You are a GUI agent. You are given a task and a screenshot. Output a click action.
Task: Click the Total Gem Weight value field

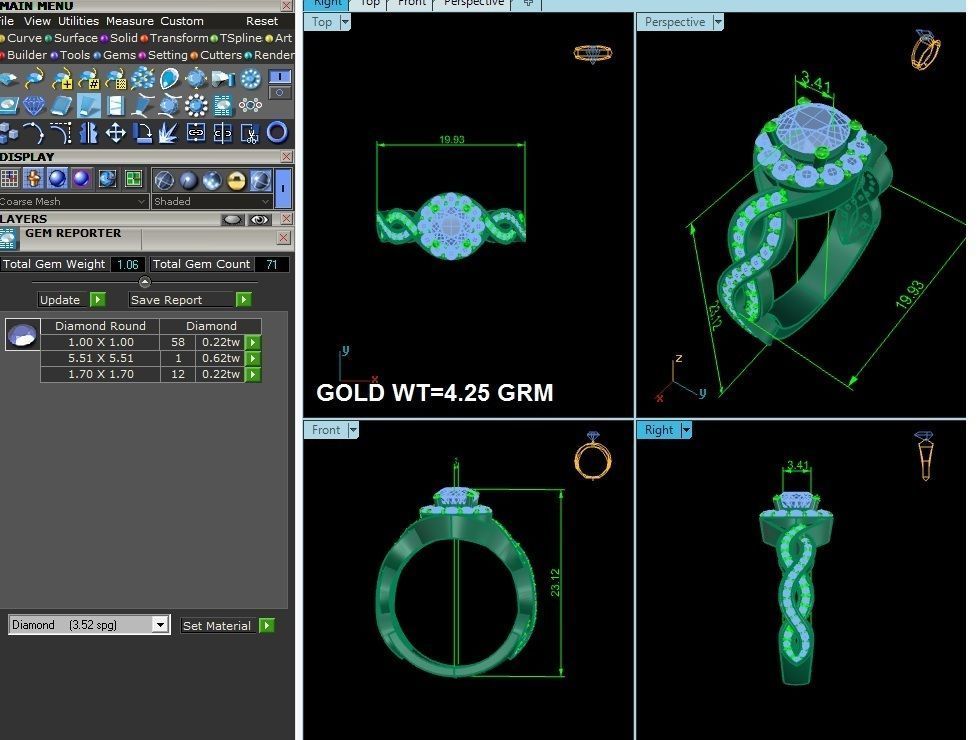(128, 264)
